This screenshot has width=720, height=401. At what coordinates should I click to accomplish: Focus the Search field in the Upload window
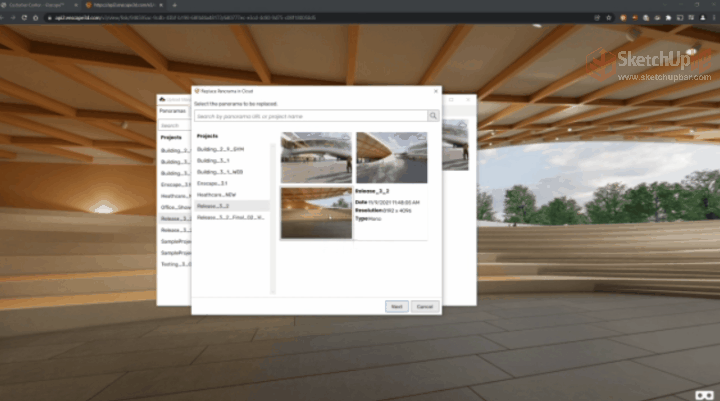click(x=174, y=125)
